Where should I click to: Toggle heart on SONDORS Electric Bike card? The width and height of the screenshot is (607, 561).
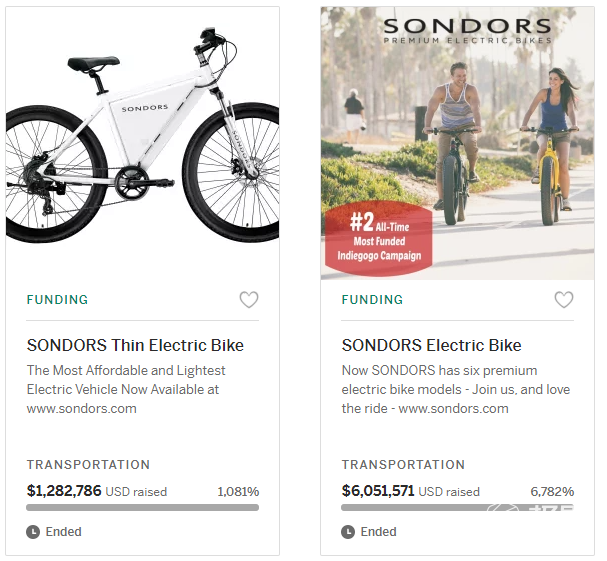[564, 300]
